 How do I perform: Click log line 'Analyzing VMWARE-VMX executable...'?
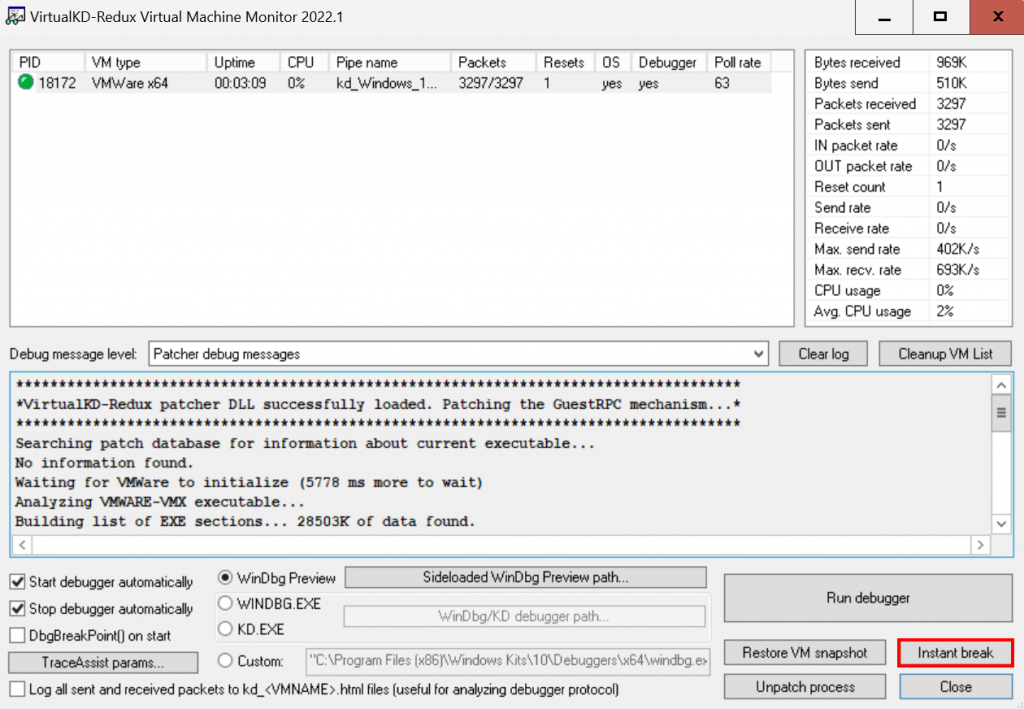(160, 502)
